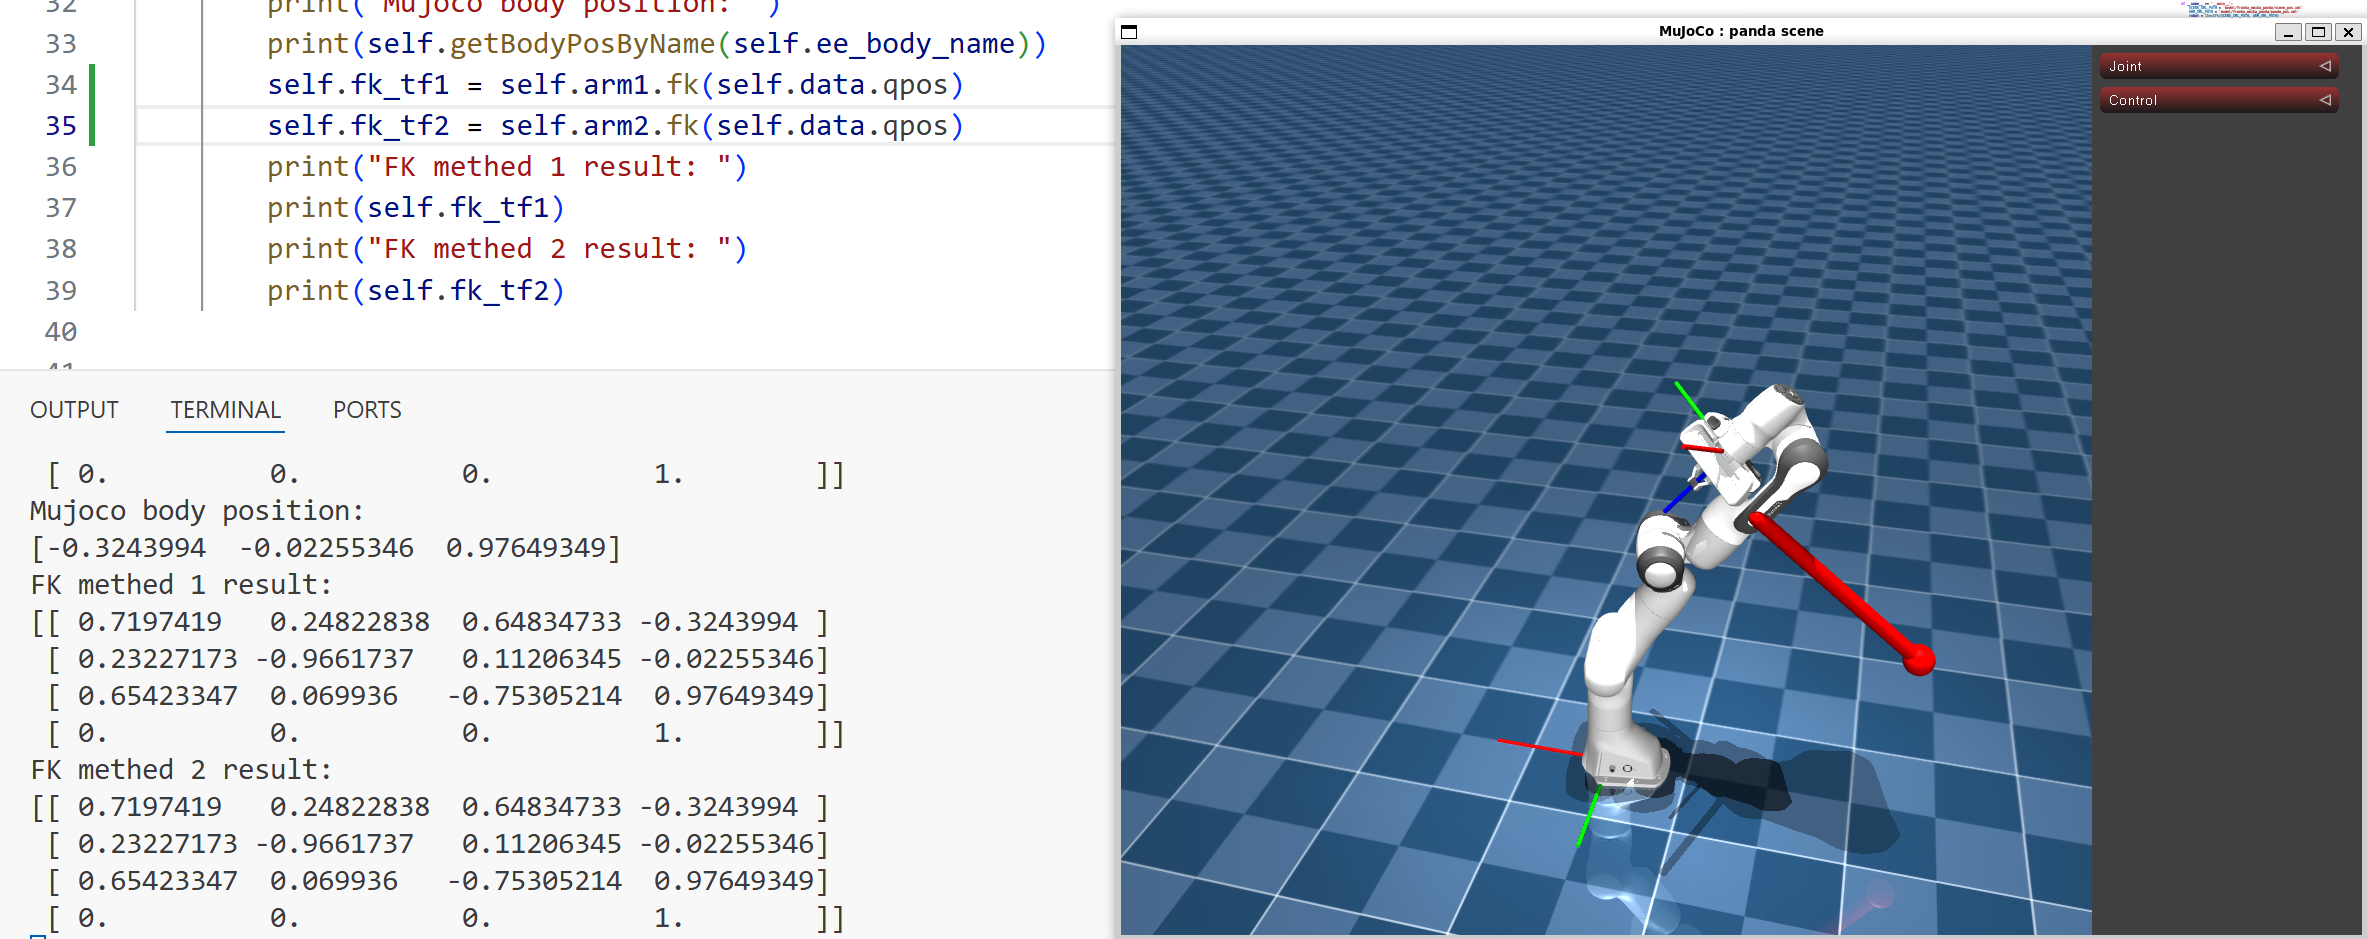Click the MuJoCo : panda scene title bar
The width and height of the screenshot is (2367, 939).
(1741, 31)
